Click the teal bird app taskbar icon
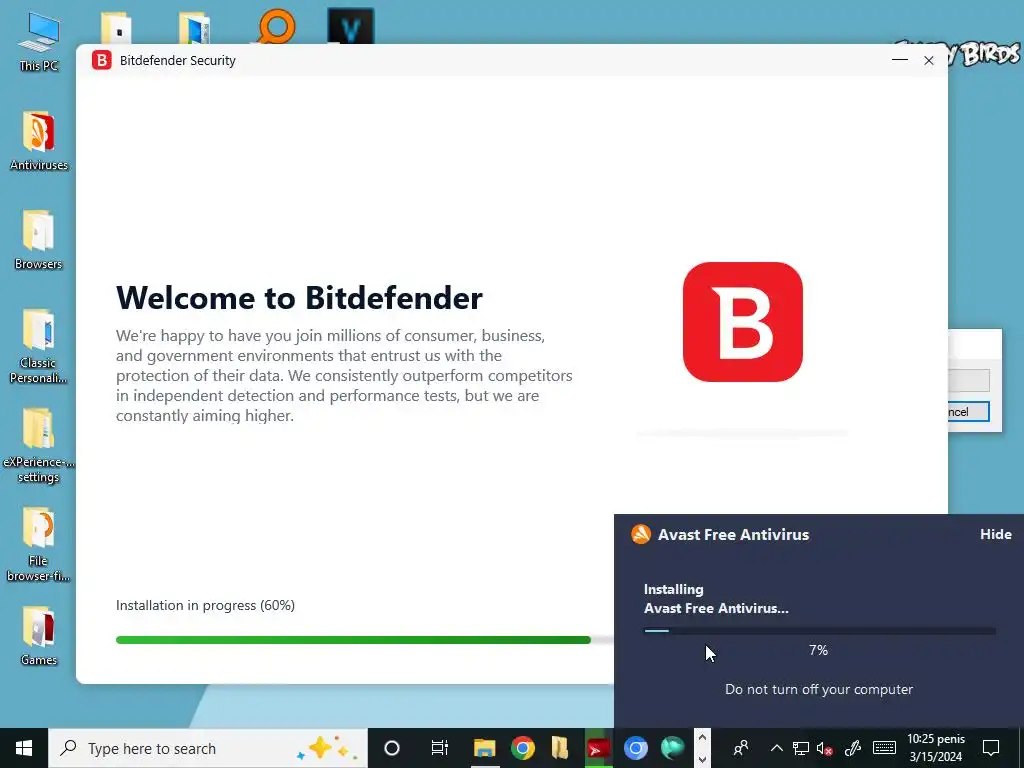 (x=672, y=748)
